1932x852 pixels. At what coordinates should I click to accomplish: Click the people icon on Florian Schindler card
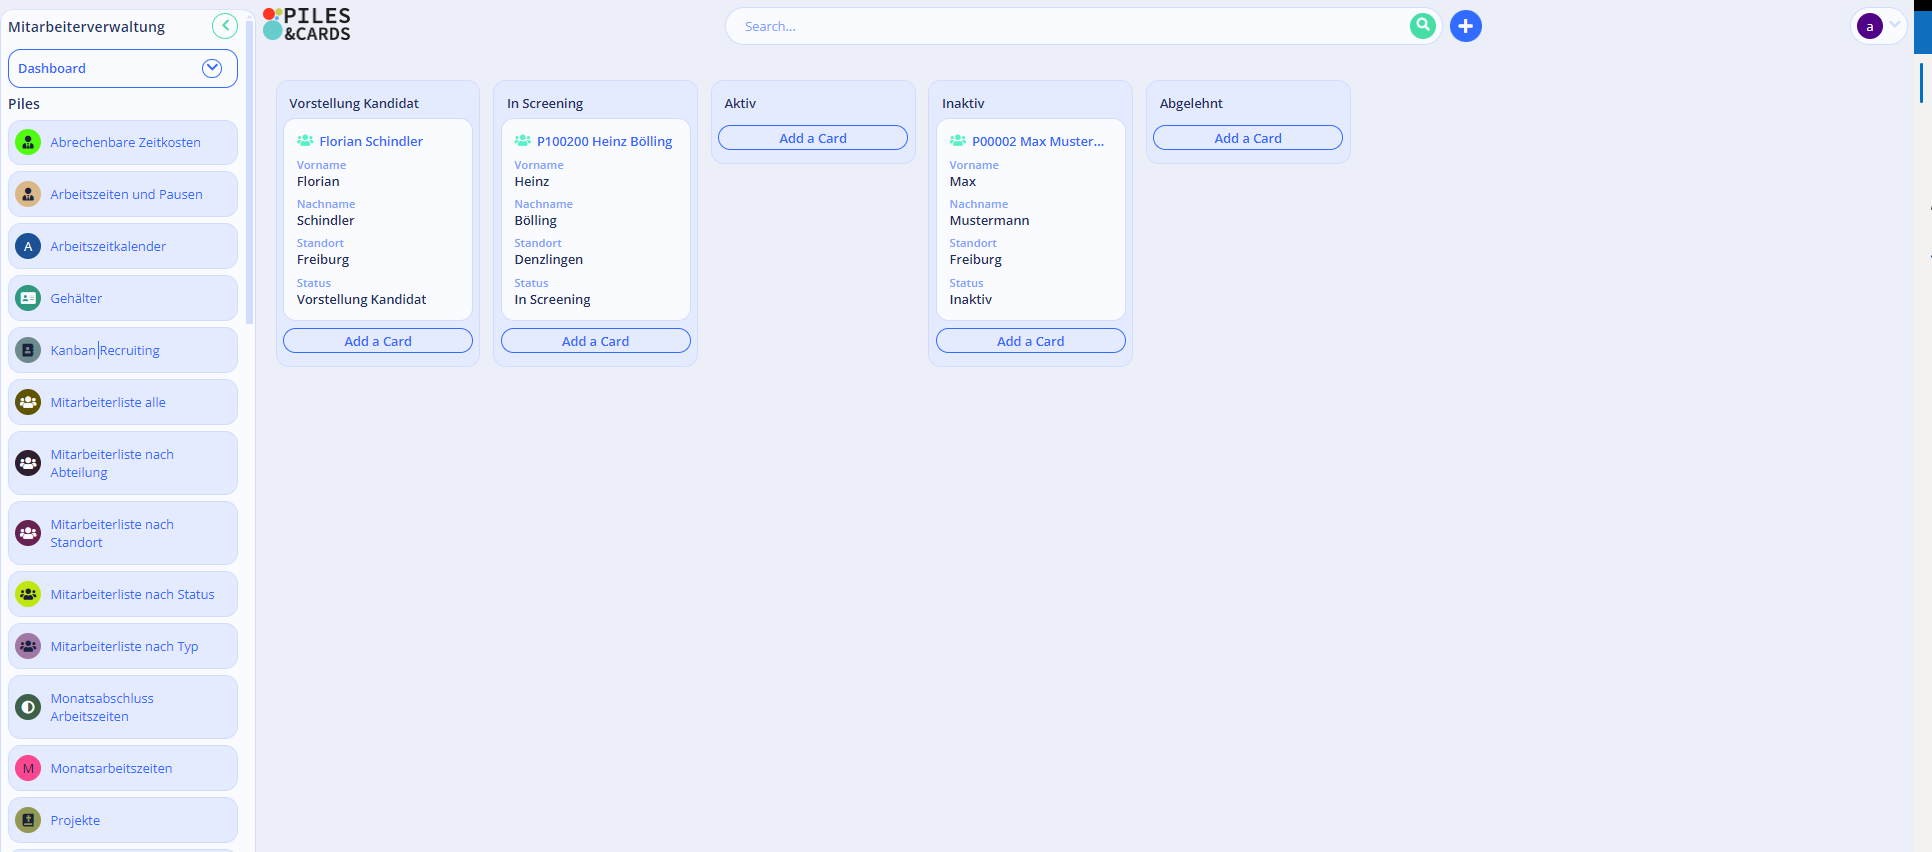(305, 141)
